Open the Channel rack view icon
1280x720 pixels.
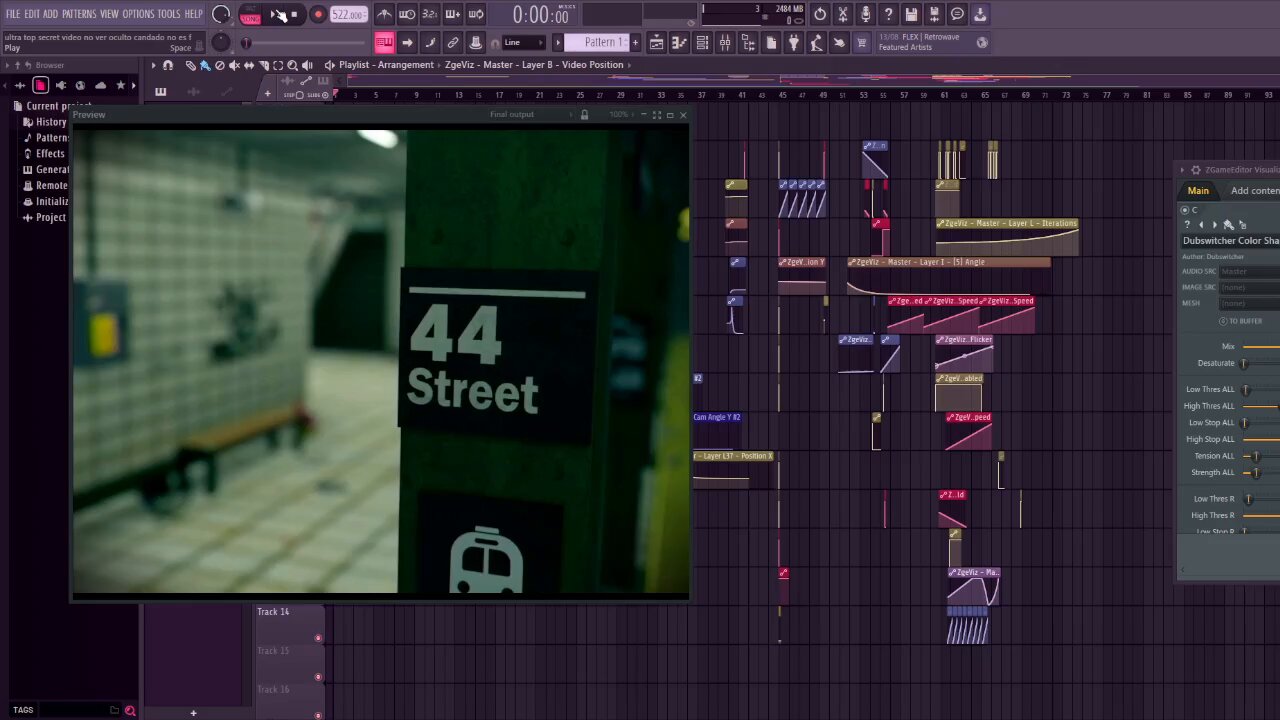click(x=702, y=42)
